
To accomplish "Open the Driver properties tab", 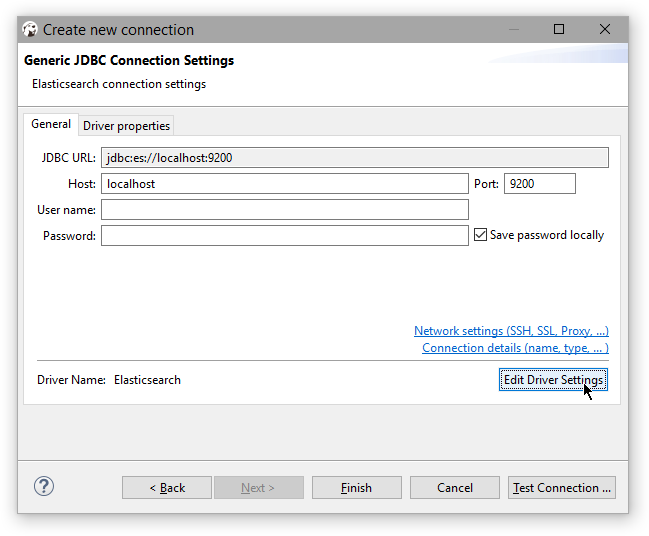I will 127,126.
